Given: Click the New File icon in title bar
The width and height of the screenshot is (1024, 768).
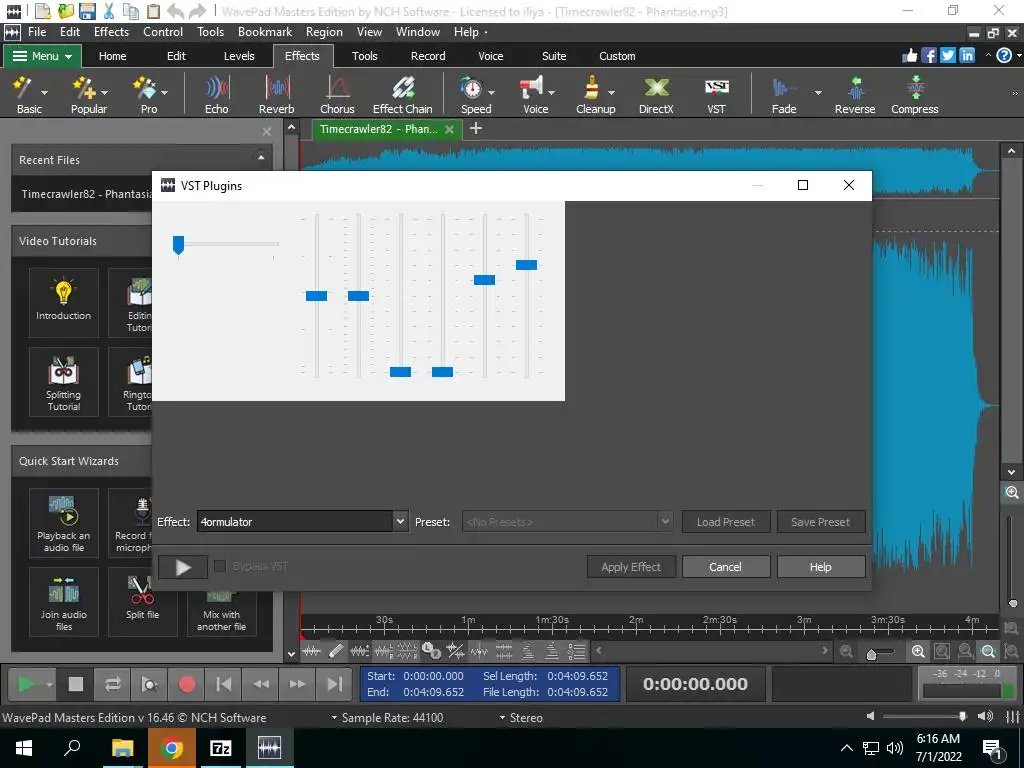Looking at the screenshot, I should click(x=42, y=11).
